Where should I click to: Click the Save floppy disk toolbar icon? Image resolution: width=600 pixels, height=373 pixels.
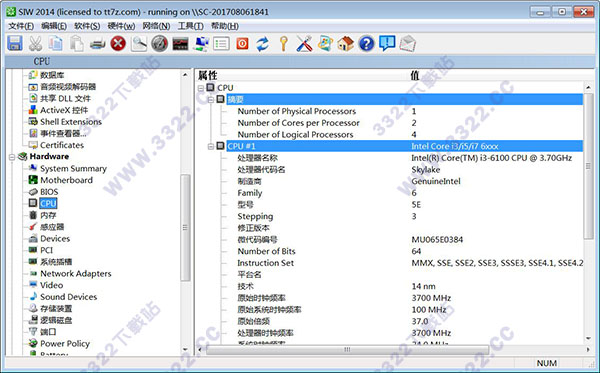pyautogui.click(x=15, y=44)
